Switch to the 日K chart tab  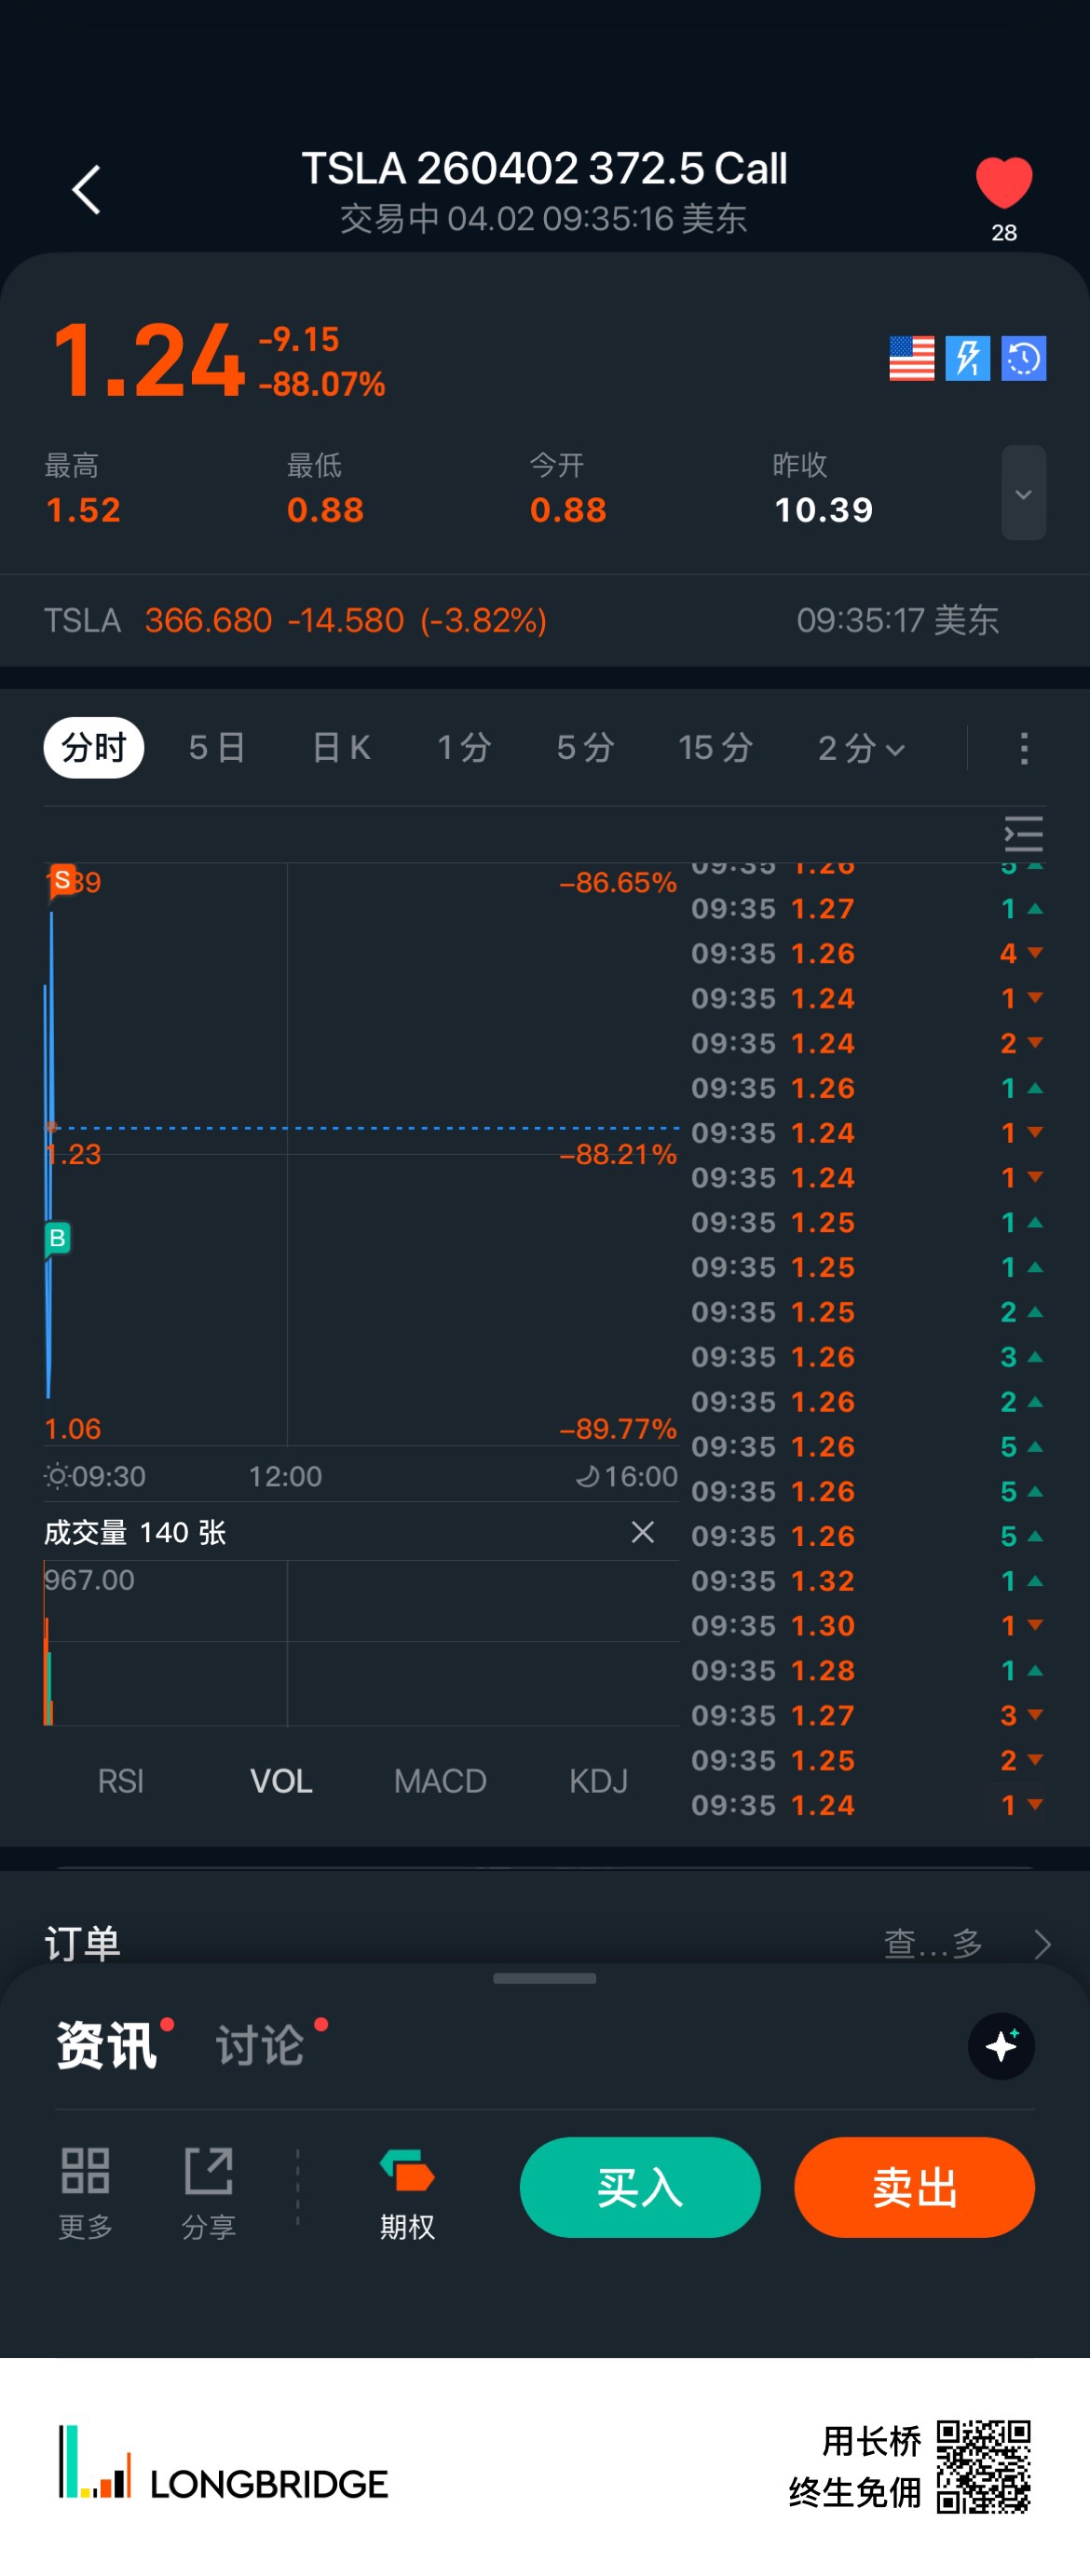[341, 748]
